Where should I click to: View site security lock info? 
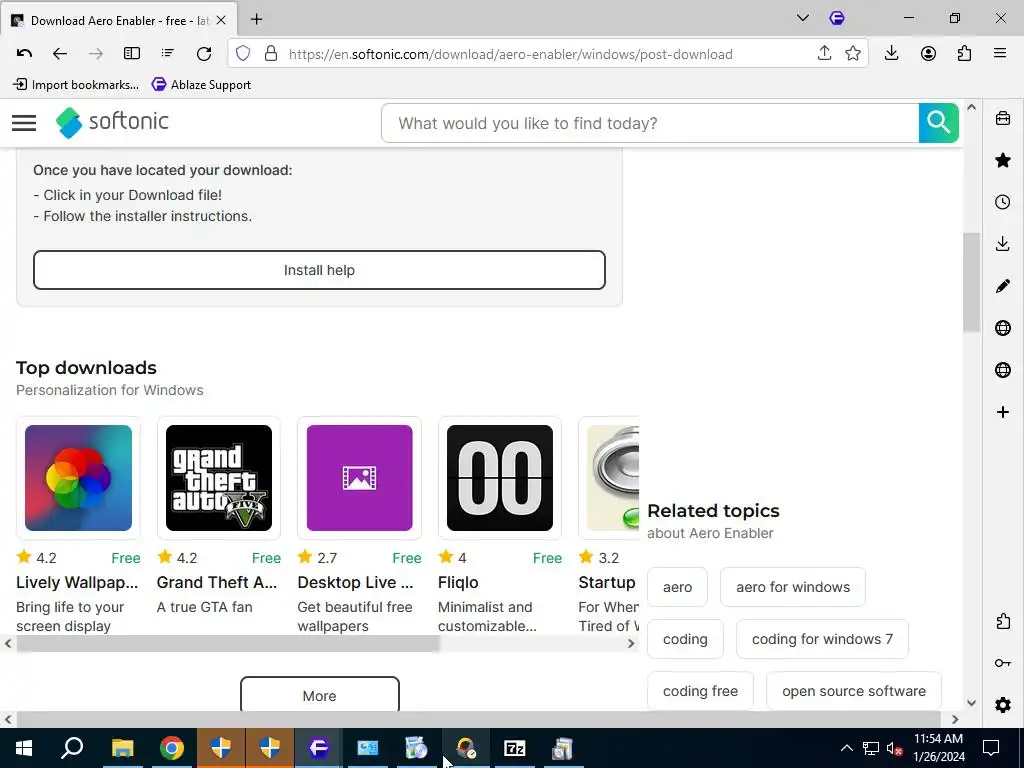click(x=271, y=54)
